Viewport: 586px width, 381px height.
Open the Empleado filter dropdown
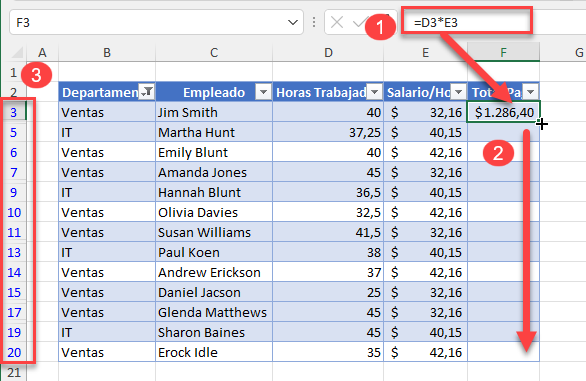(x=263, y=92)
